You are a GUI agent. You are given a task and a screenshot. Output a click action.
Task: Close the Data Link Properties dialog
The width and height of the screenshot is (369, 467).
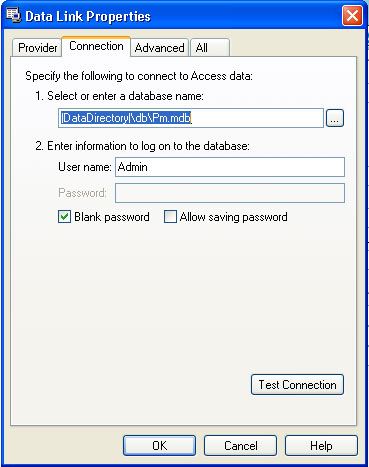(352, 15)
